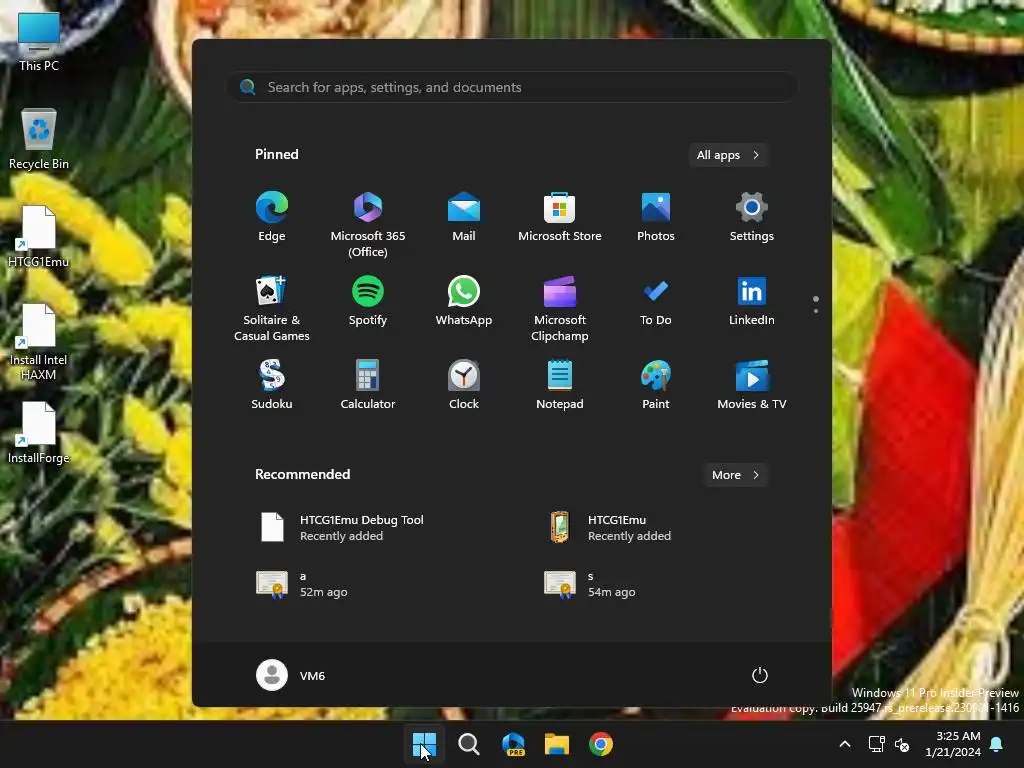This screenshot has height=768, width=1024.
Task: Launch Notepad
Action: click(560, 385)
